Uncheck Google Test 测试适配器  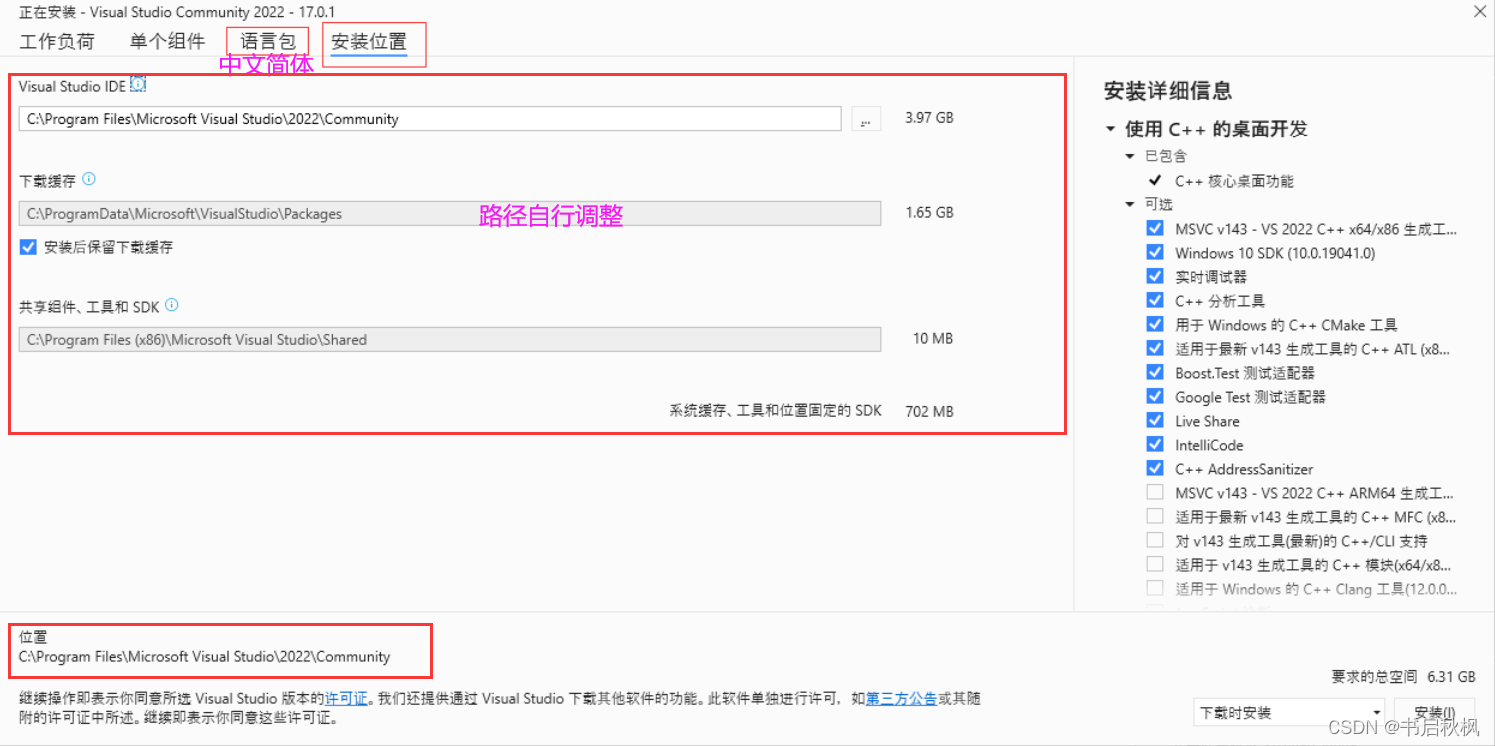coord(1155,396)
